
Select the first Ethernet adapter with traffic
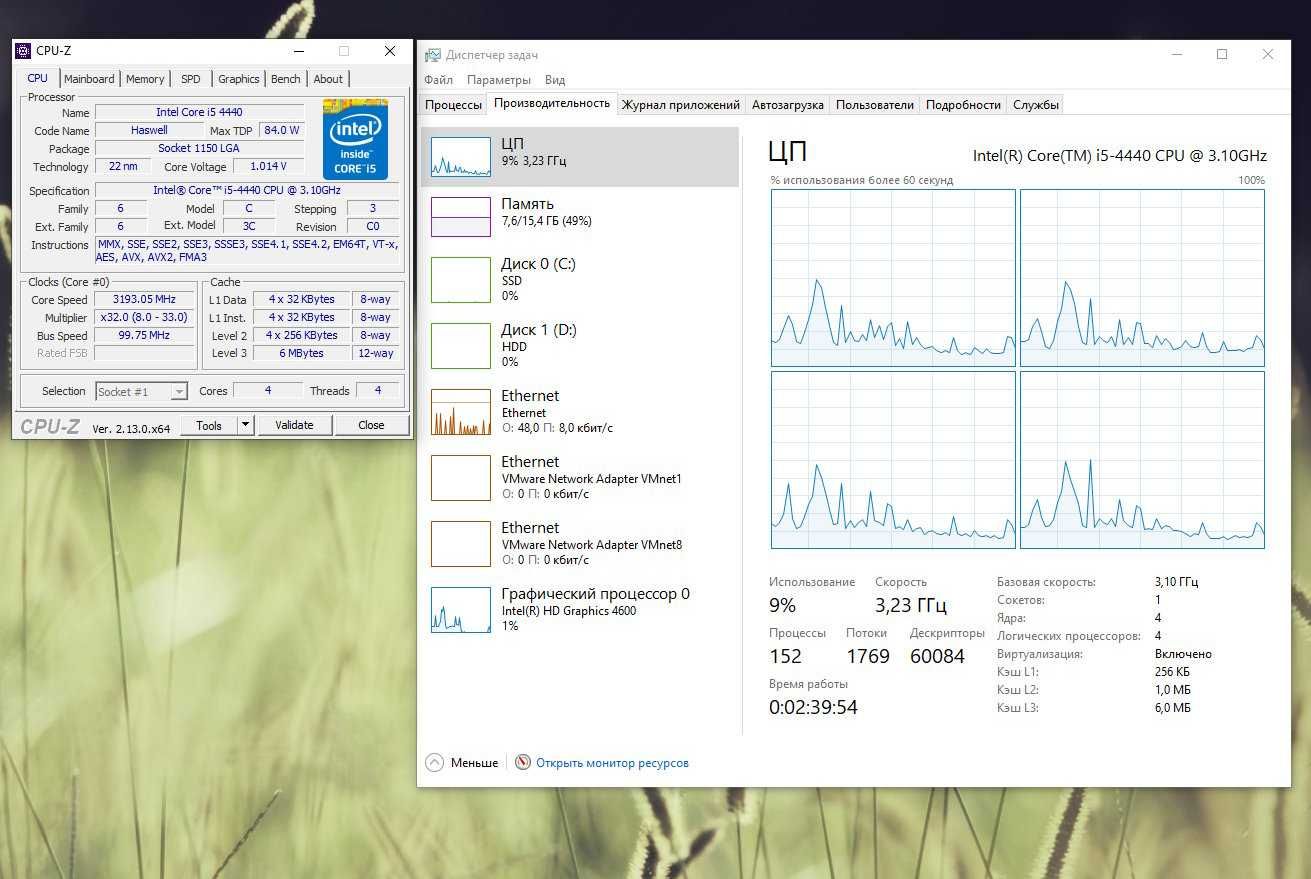[580, 412]
